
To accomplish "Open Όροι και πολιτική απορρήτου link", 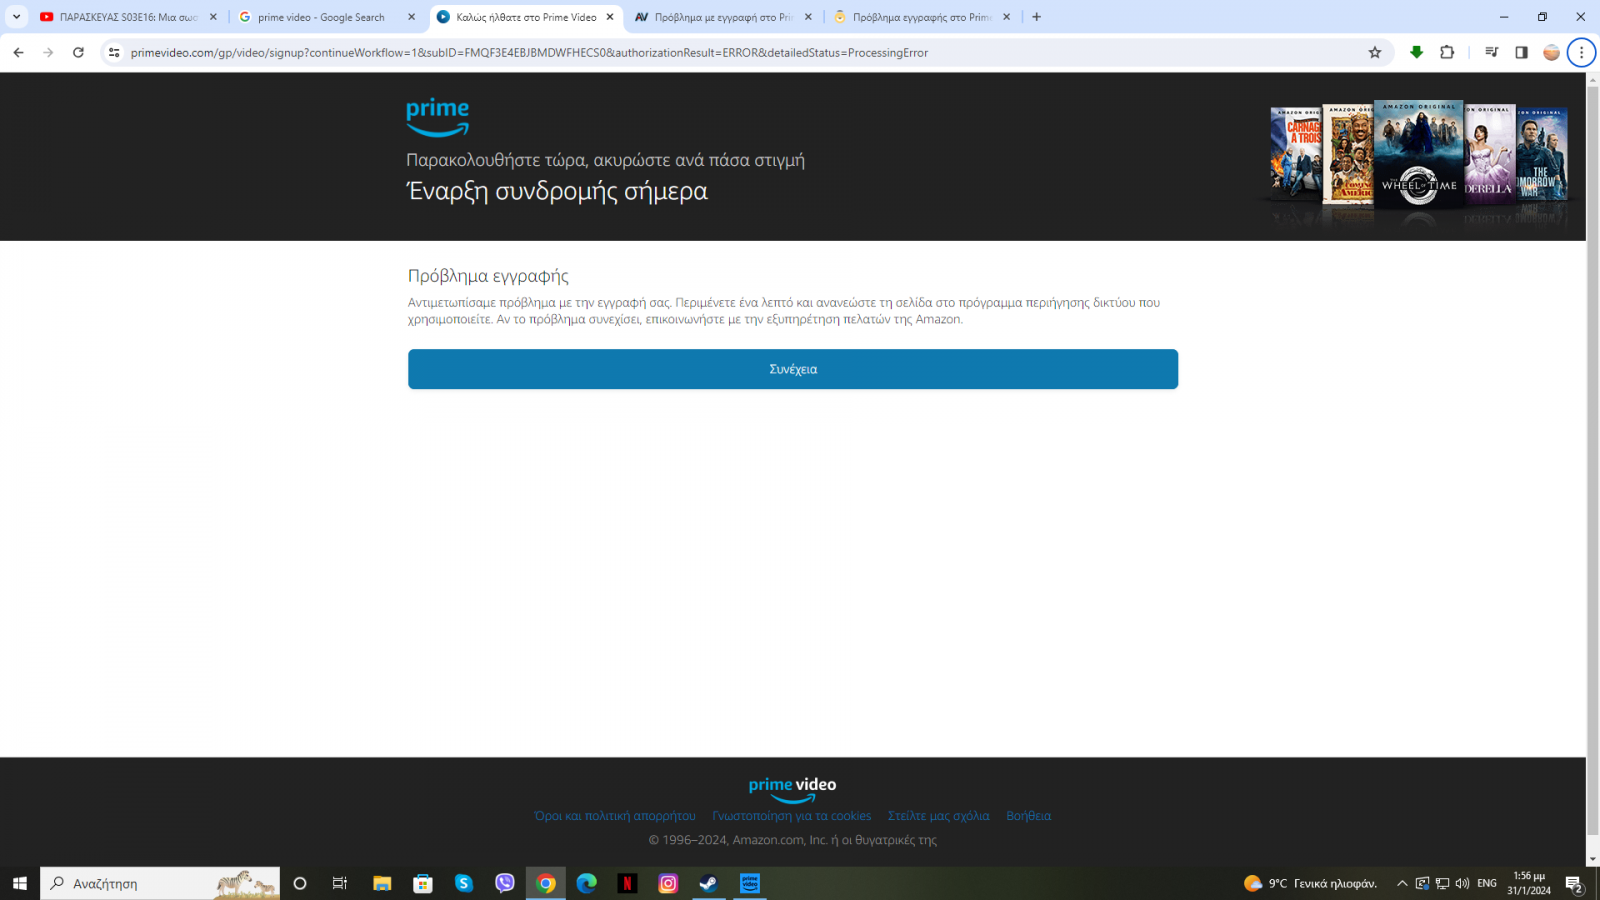I will coord(614,816).
